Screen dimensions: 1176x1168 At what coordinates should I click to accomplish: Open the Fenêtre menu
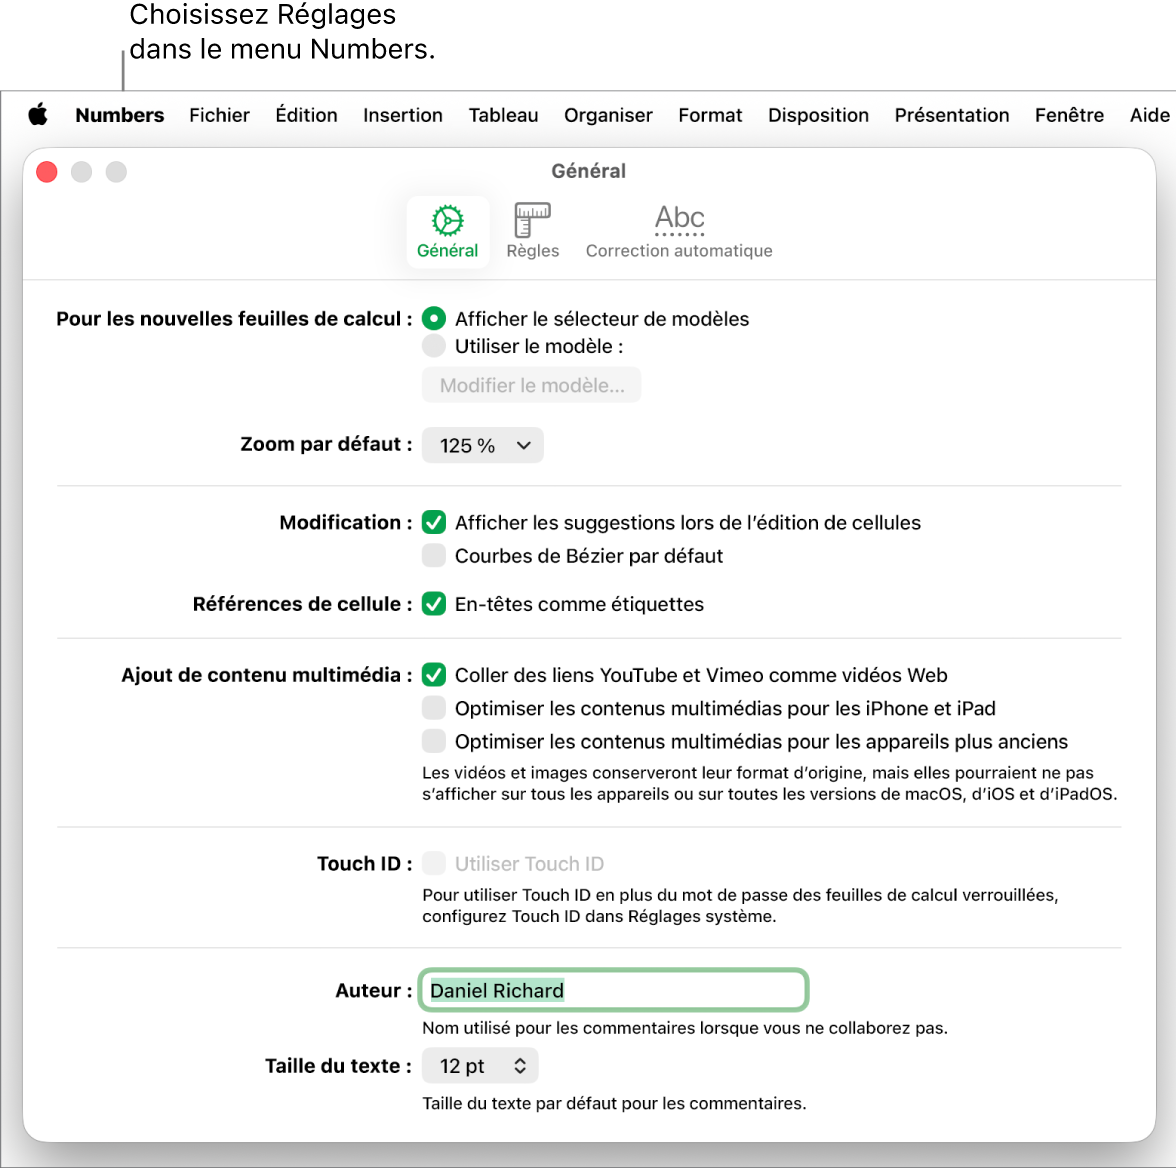pos(1070,115)
